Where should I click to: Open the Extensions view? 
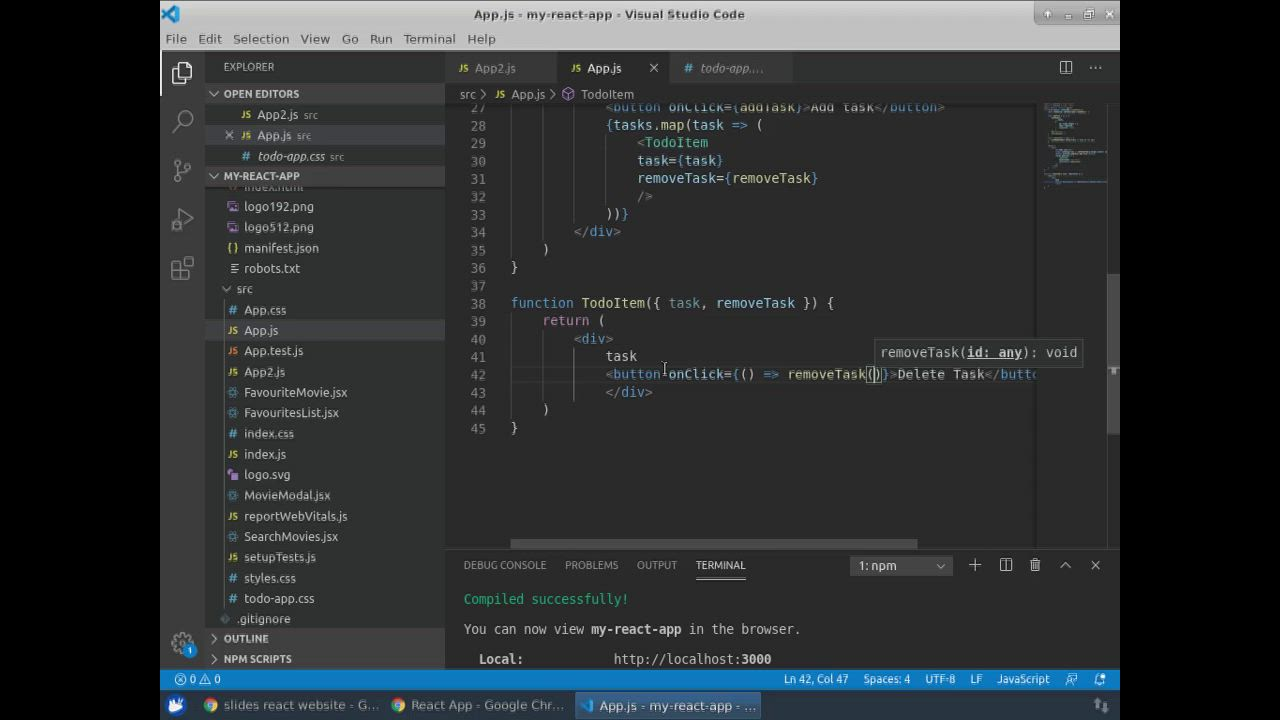[x=182, y=268]
